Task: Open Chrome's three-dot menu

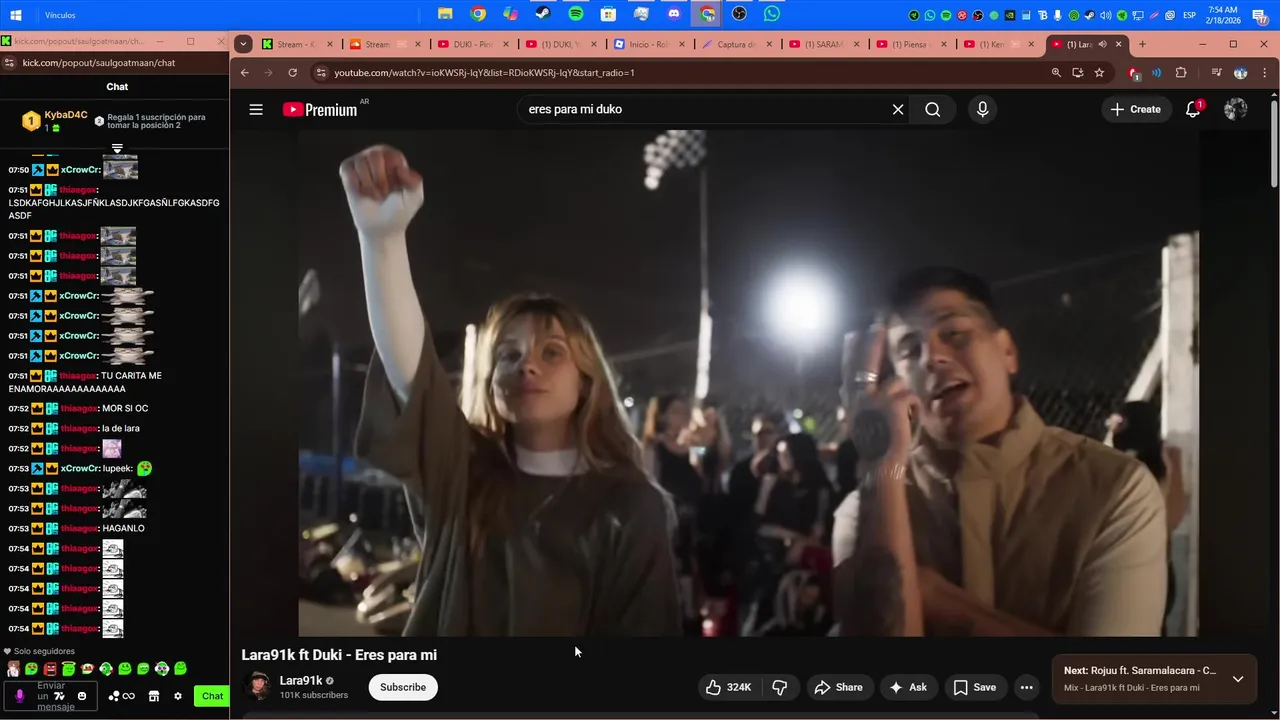Action: click(x=1266, y=72)
